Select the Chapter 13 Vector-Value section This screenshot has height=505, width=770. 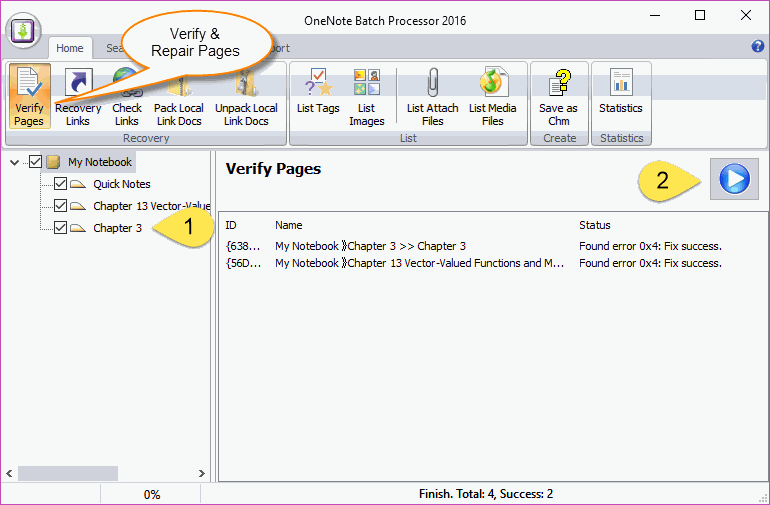point(151,205)
